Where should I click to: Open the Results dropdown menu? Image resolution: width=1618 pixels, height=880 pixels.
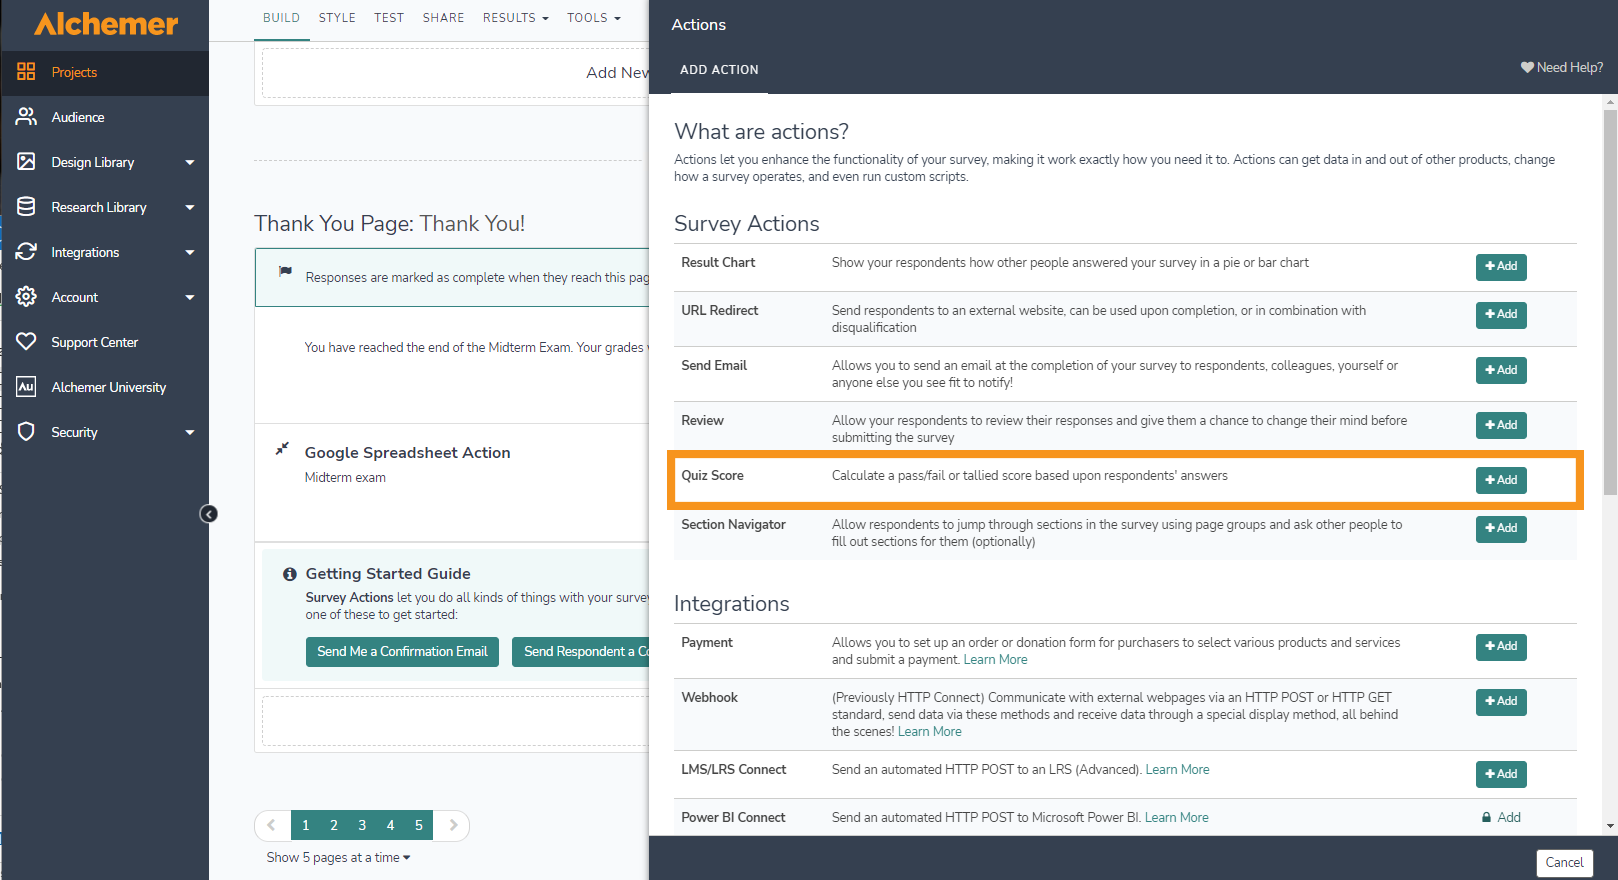(x=515, y=18)
